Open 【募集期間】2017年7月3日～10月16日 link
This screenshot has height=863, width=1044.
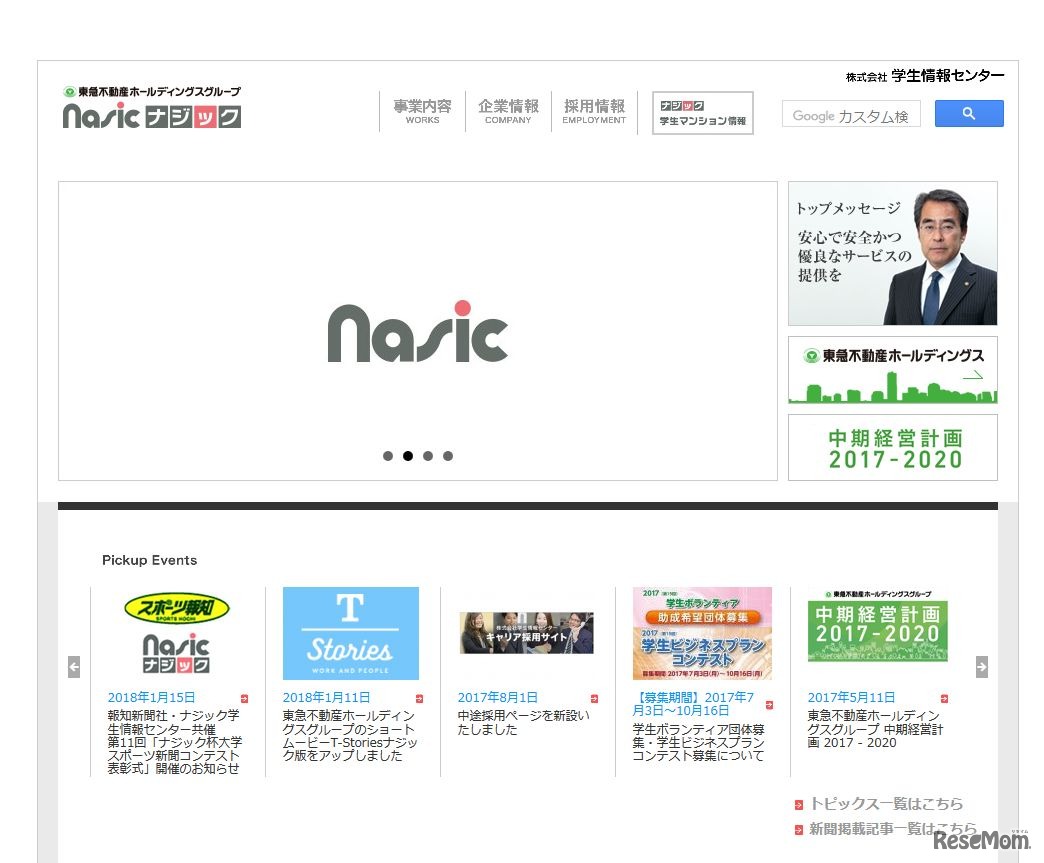(693, 704)
